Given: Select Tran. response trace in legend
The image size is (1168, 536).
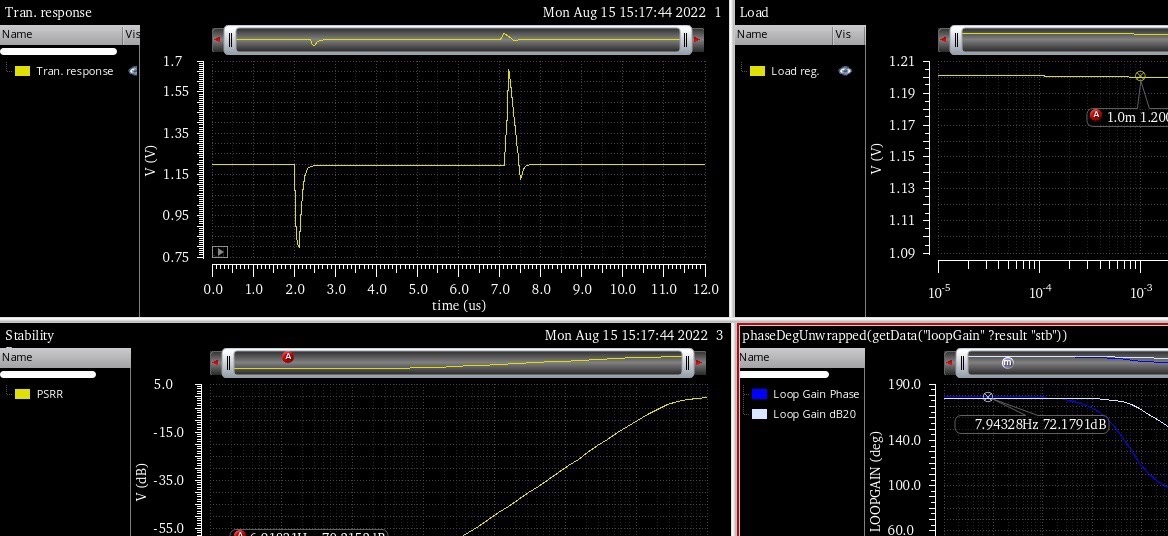Looking at the screenshot, I should 74,71.
